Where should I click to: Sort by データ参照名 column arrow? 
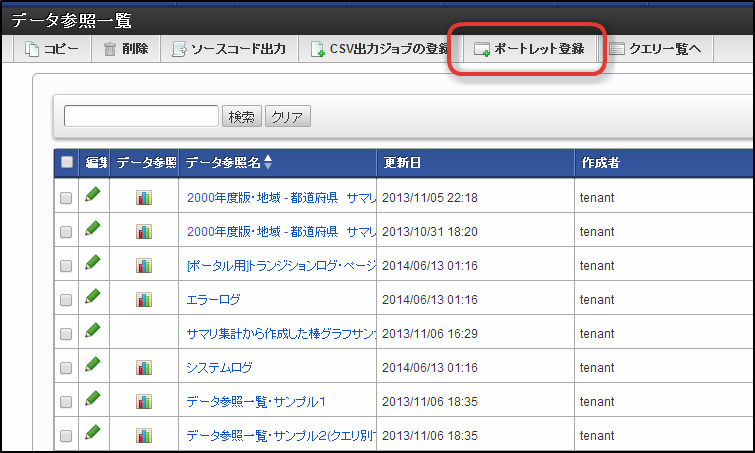tap(267, 162)
